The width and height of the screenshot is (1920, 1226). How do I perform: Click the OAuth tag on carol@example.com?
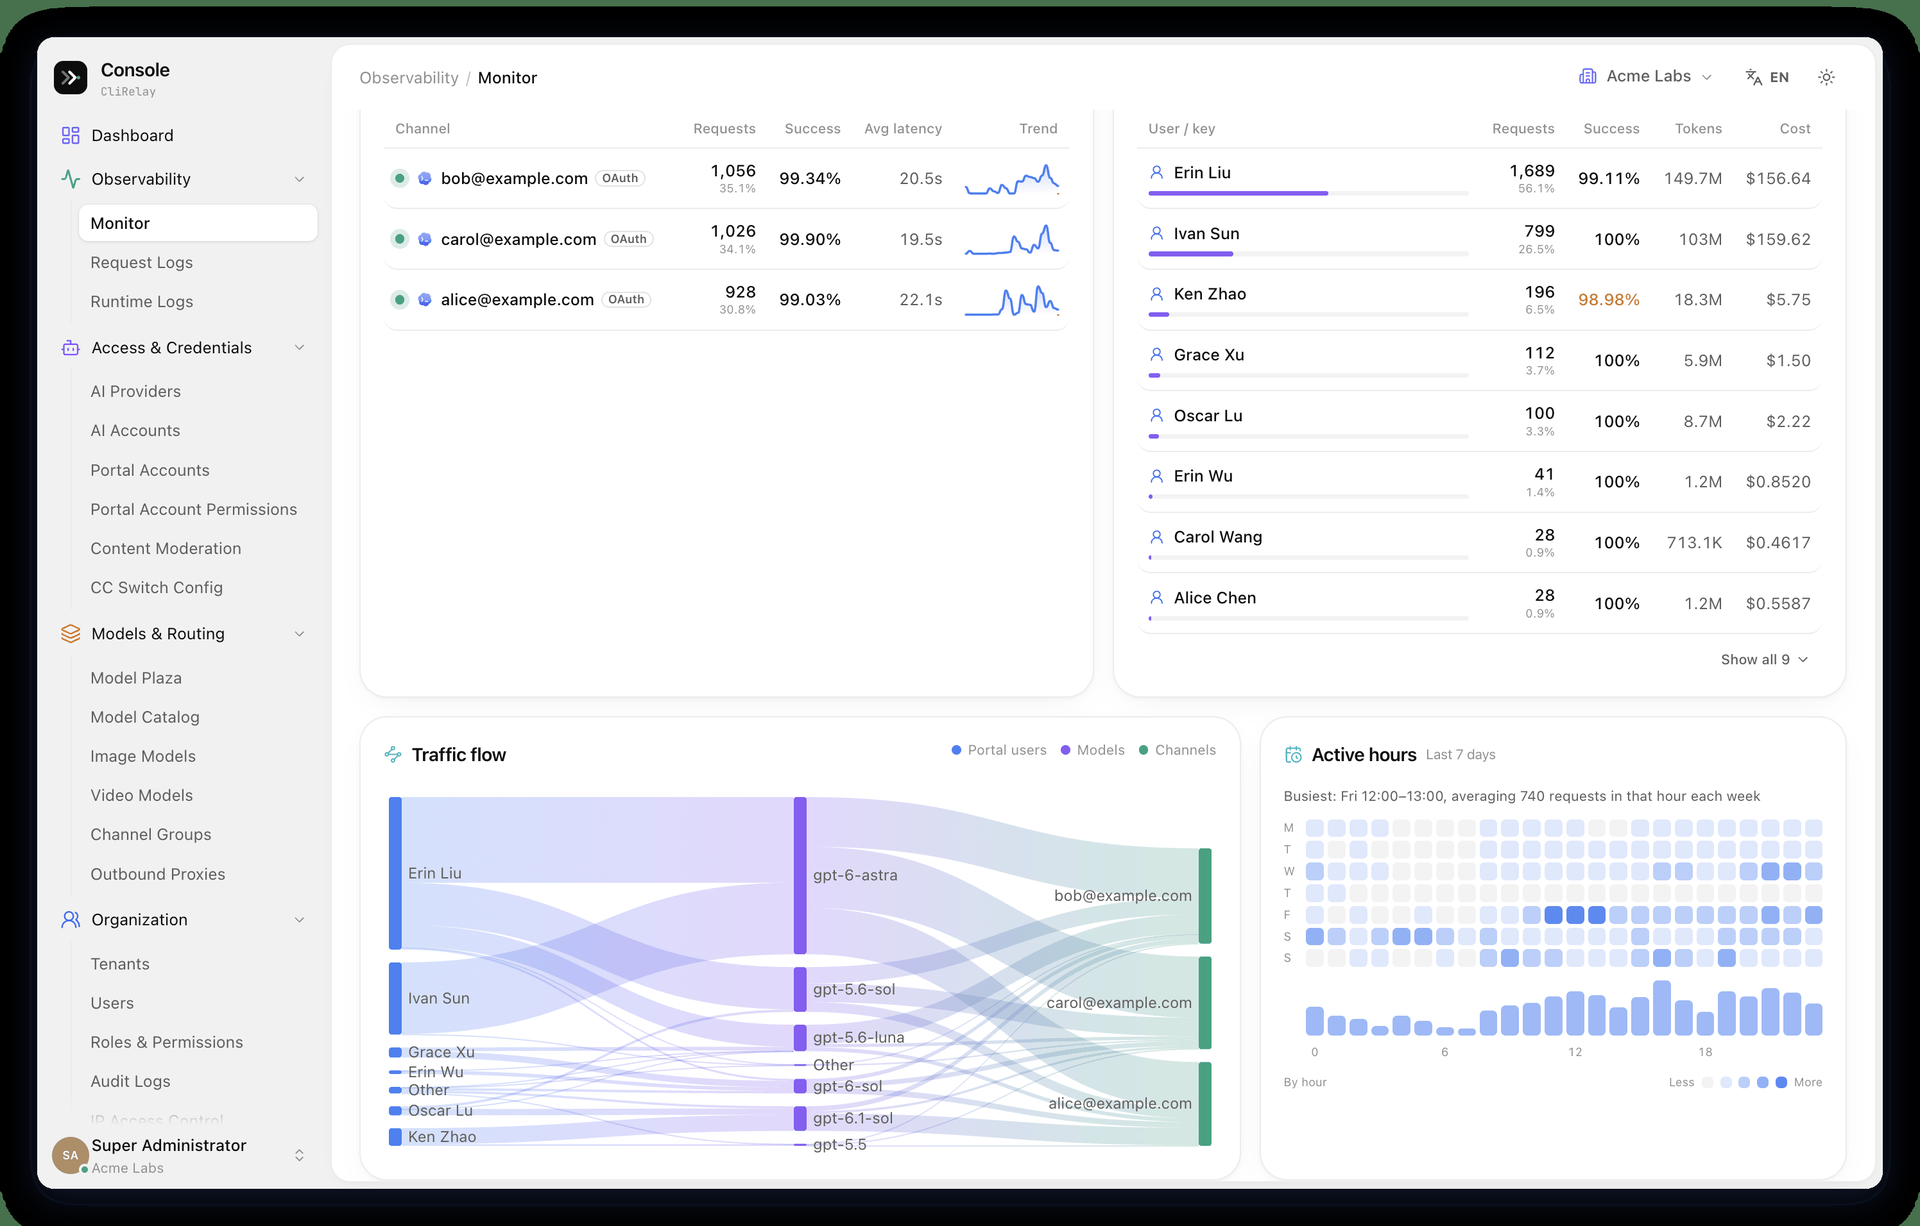tap(629, 239)
